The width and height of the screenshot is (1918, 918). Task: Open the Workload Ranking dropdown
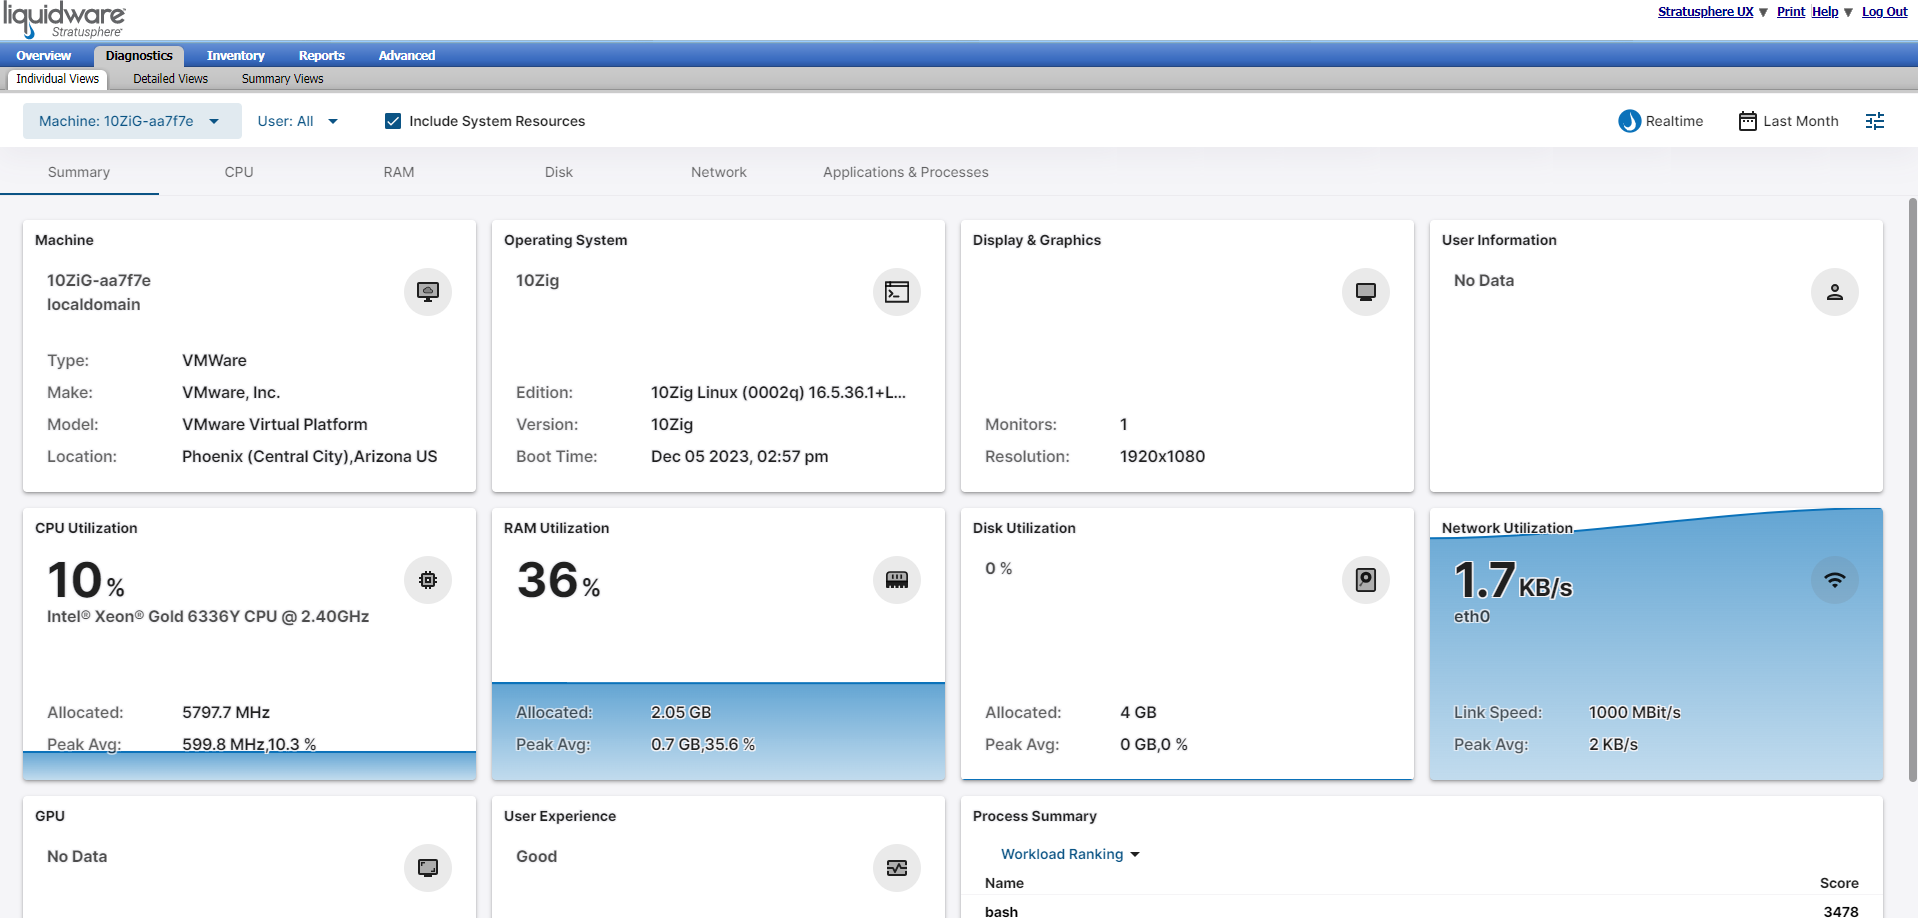click(1070, 854)
